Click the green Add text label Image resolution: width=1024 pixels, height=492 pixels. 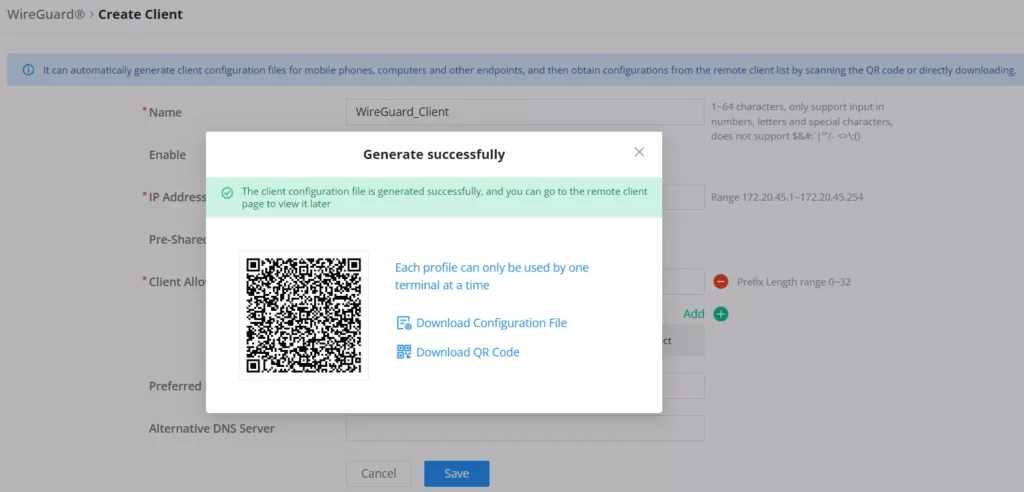point(694,314)
